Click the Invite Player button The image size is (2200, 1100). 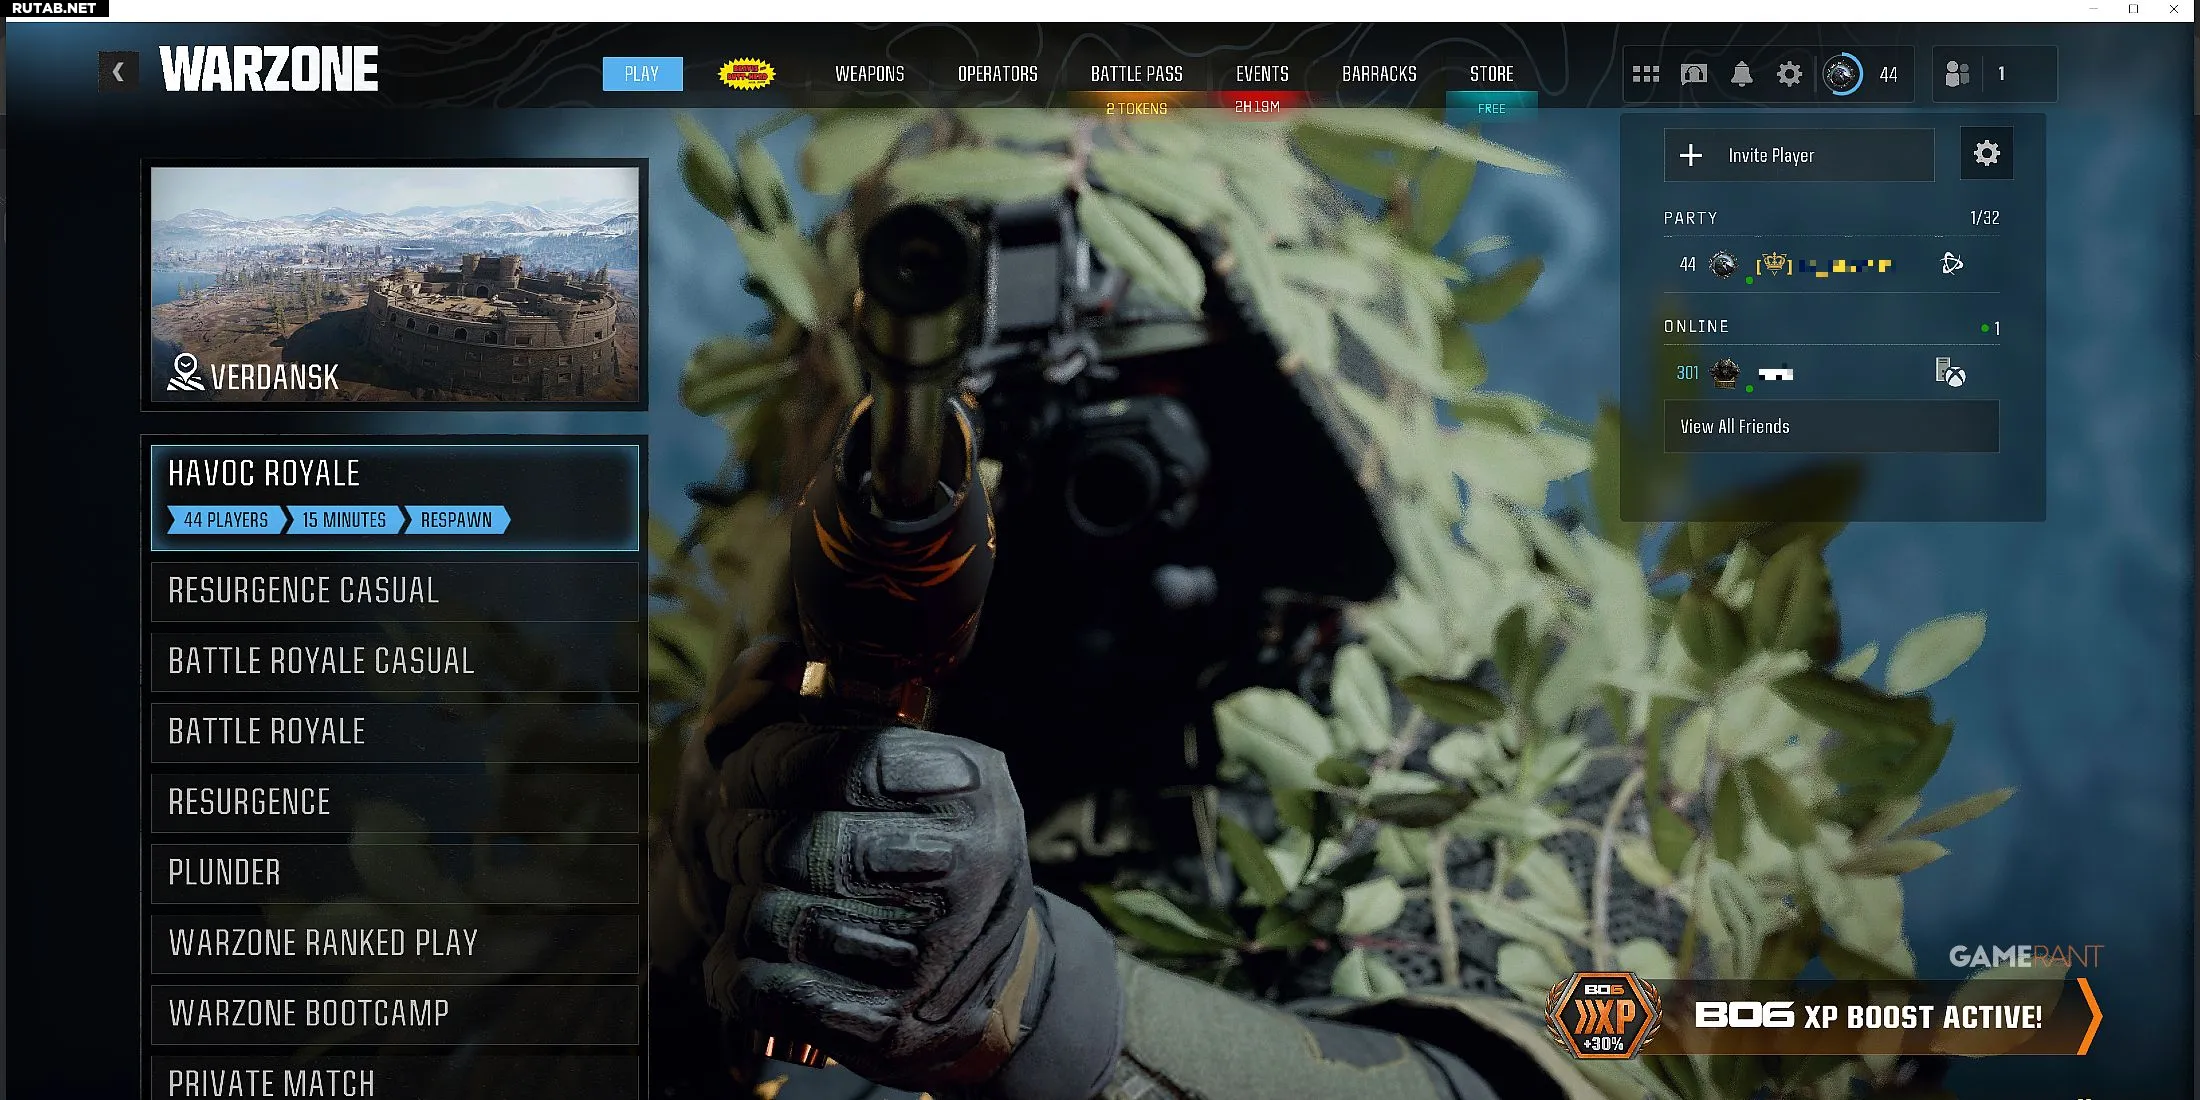pos(1799,155)
